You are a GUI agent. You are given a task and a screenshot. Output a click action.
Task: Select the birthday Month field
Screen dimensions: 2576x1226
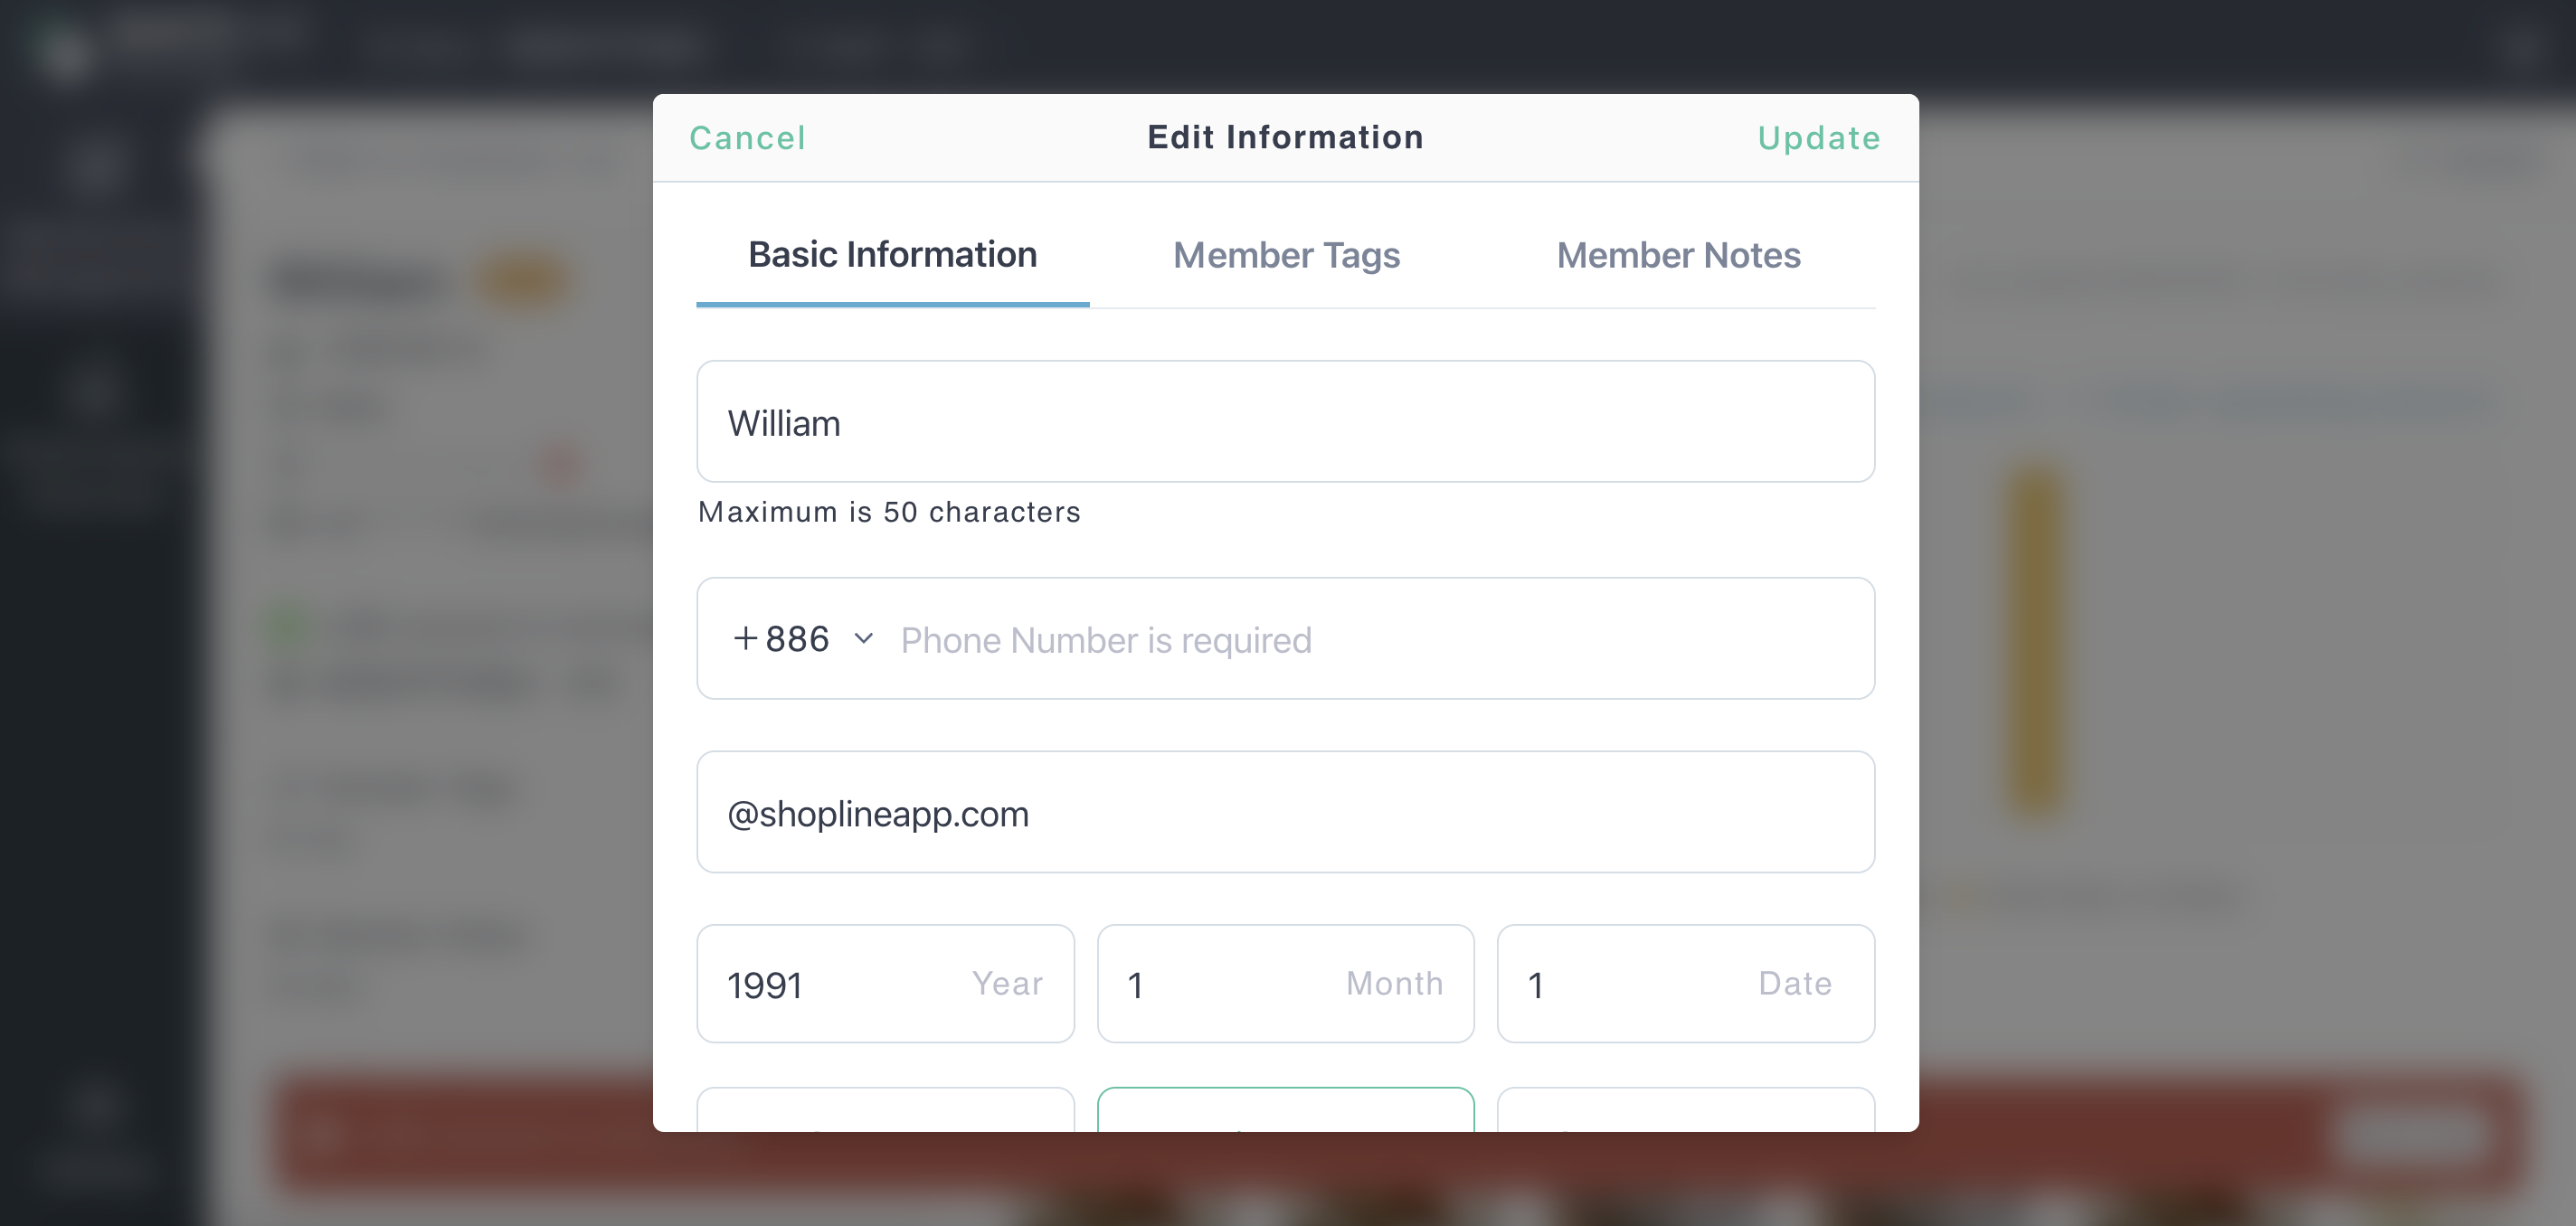point(1285,984)
